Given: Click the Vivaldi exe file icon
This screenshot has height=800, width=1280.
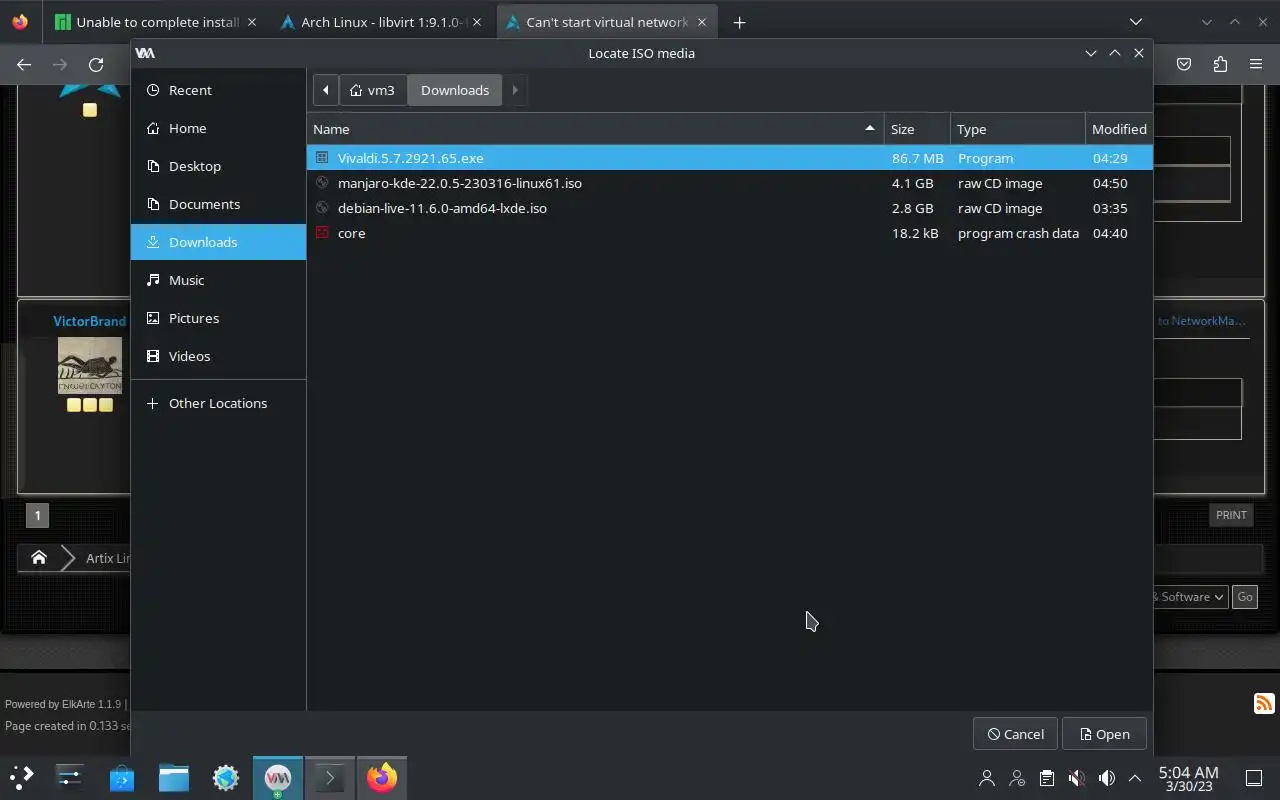Looking at the screenshot, I should click(322, 158).
